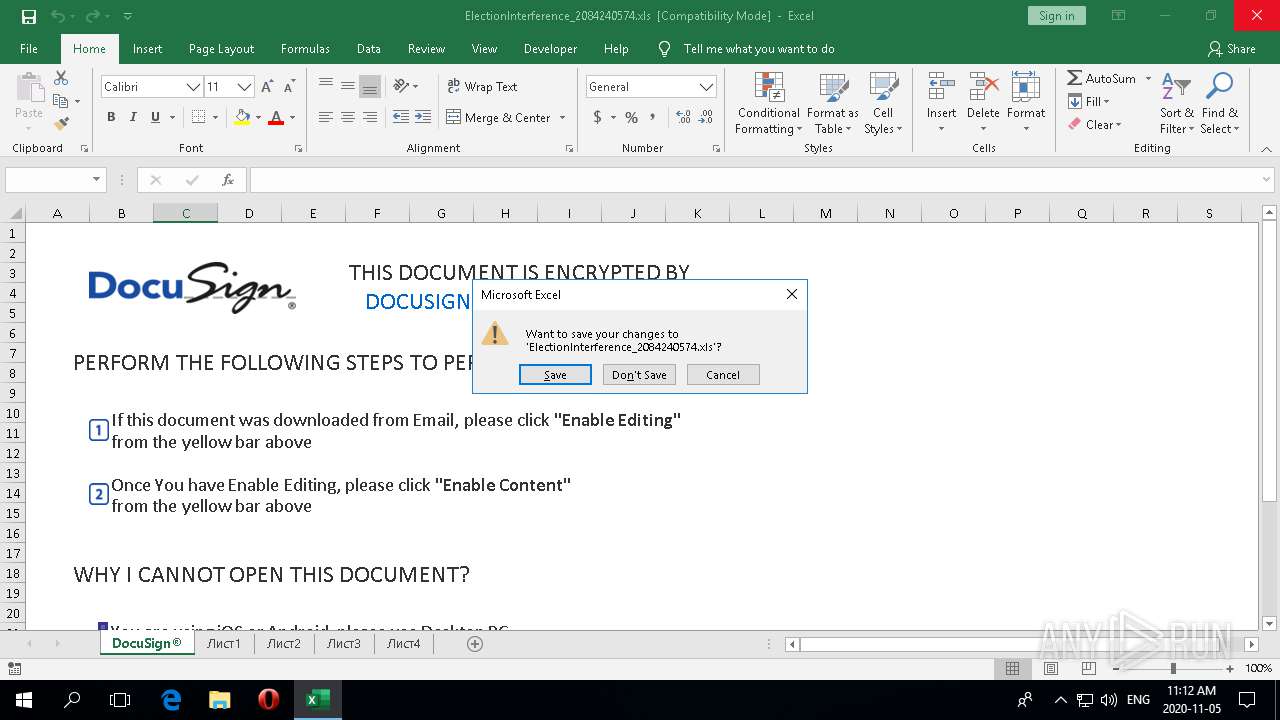Viewport: 1280px width, 720px height.
Task: Toggle Underline formatting
Action: [x=155, y=117]
